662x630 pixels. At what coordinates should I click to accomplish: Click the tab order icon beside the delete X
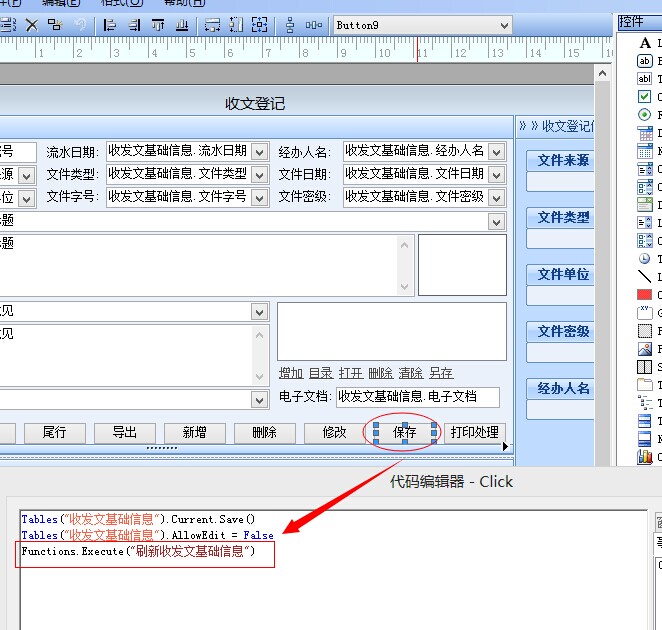point(55,25)
